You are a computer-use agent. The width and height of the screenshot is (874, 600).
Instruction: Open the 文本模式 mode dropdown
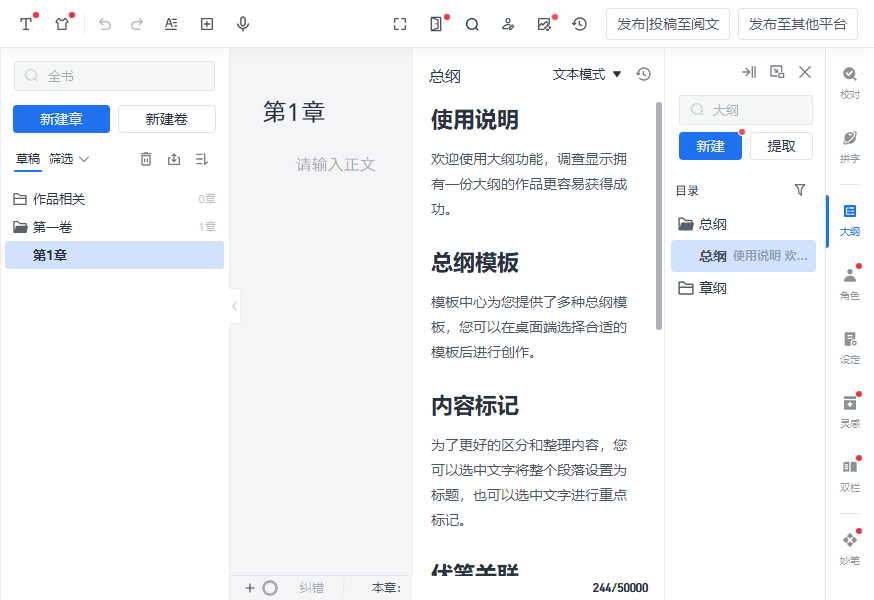[586, 74]
